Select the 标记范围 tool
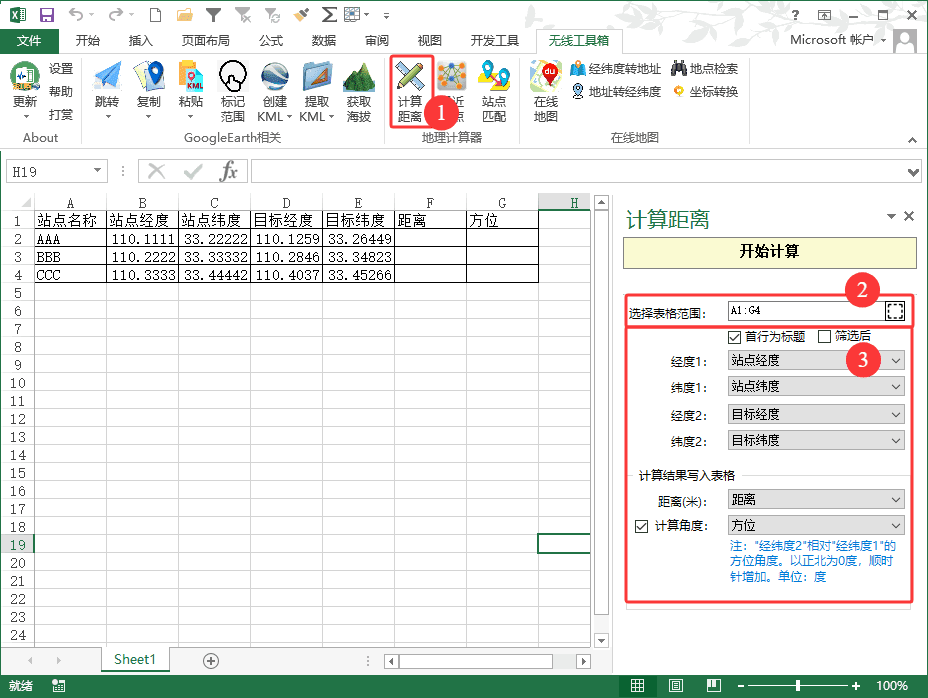The height and width of the screenshot is (698, 928). (233, 91)
